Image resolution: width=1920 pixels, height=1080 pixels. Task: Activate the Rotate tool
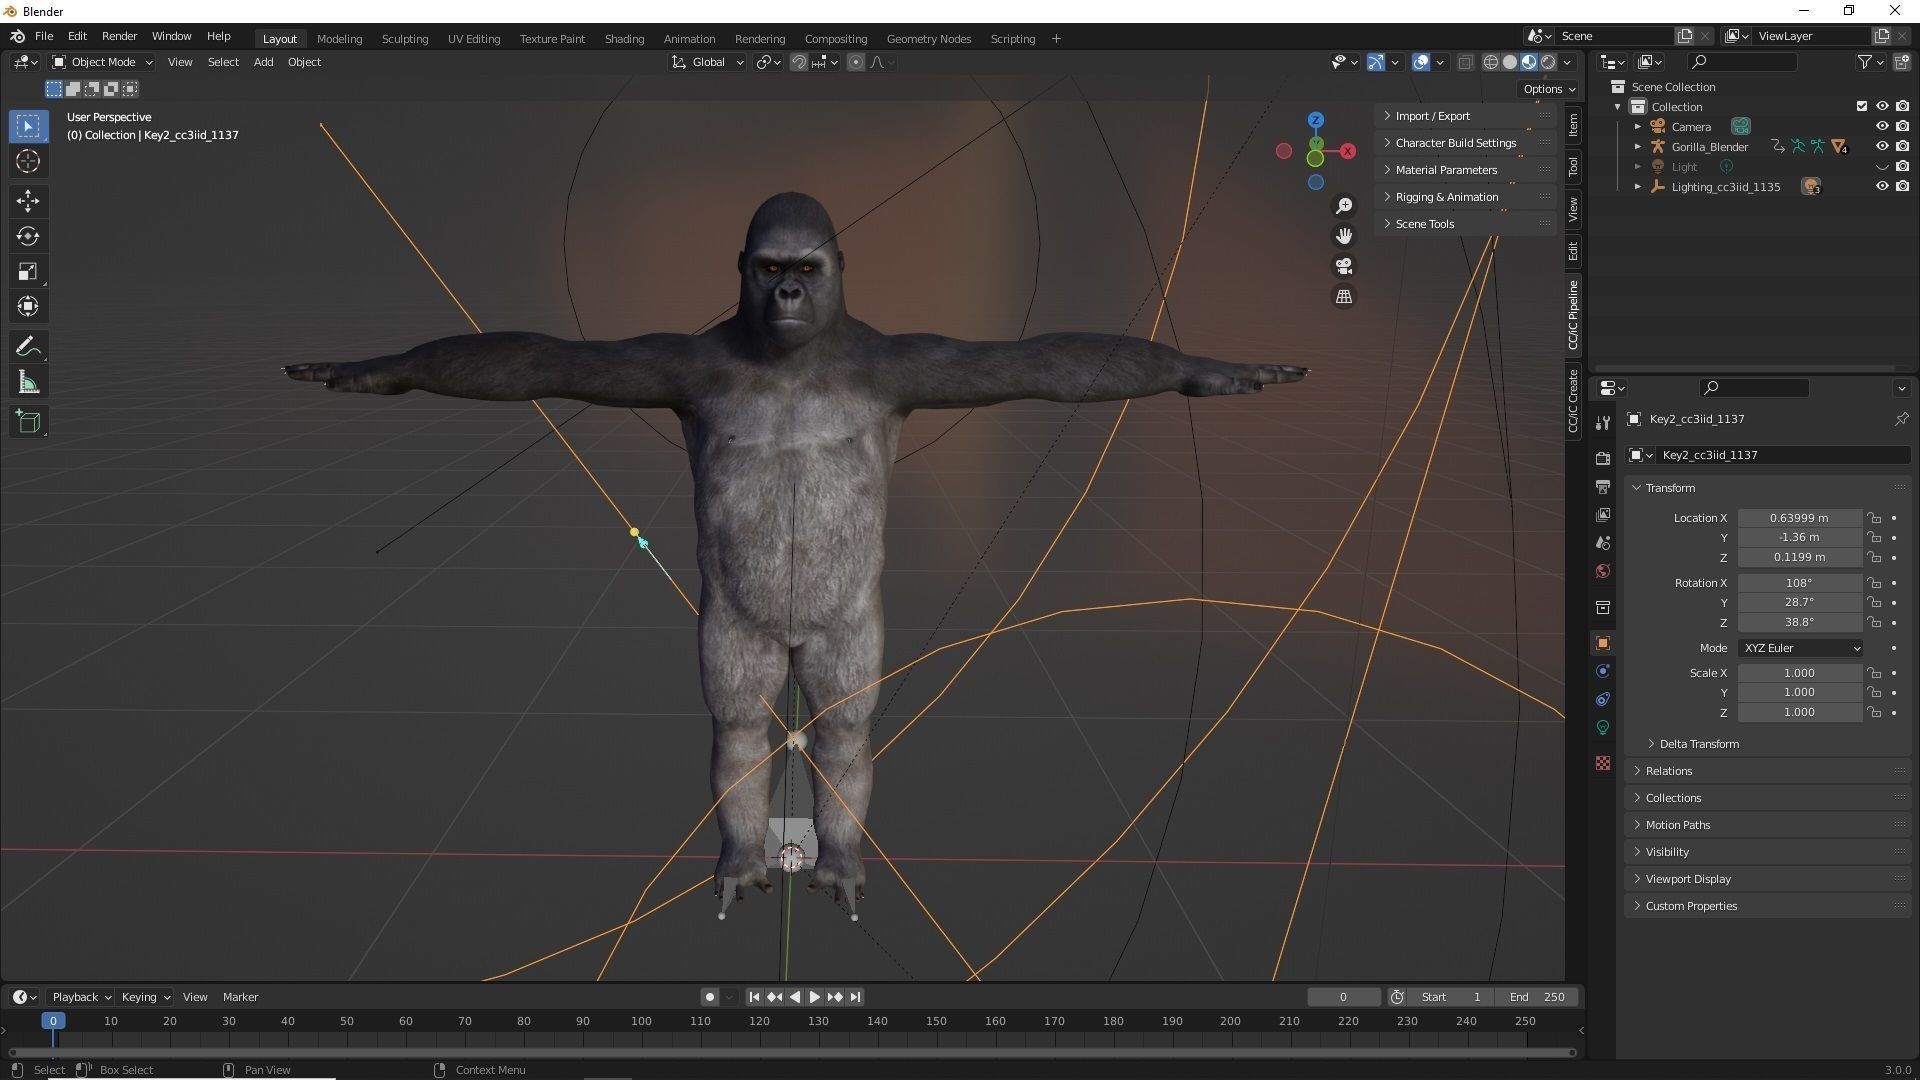[28, 236]
